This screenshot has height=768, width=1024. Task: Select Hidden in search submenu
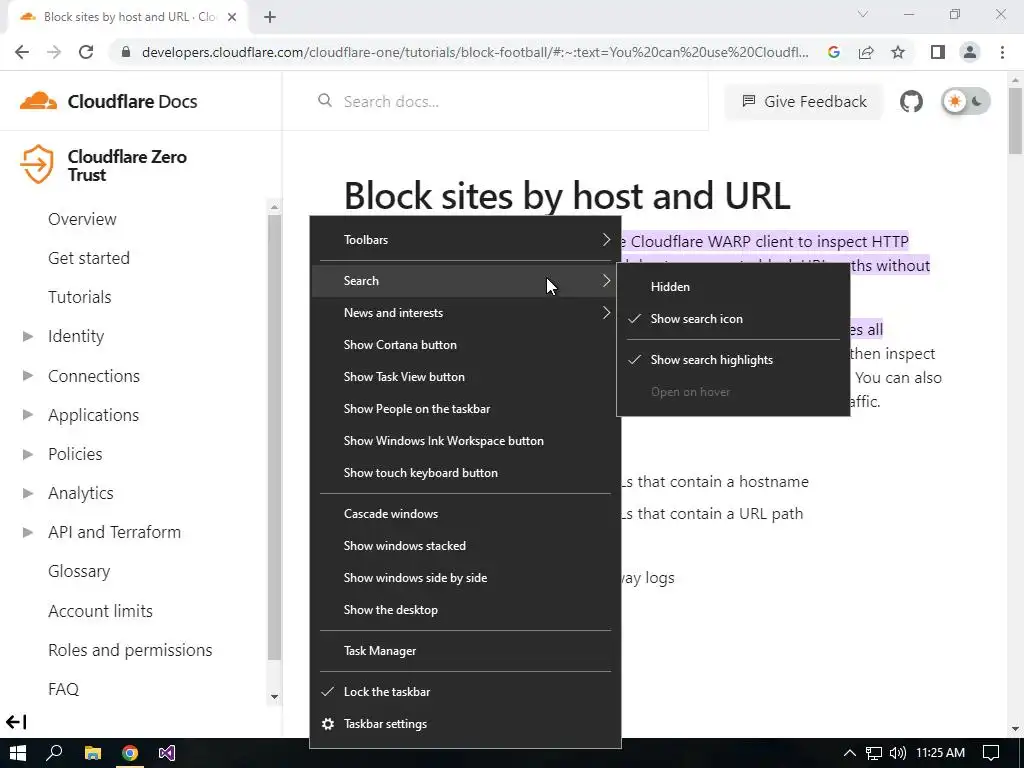click(x=733, y=287)
